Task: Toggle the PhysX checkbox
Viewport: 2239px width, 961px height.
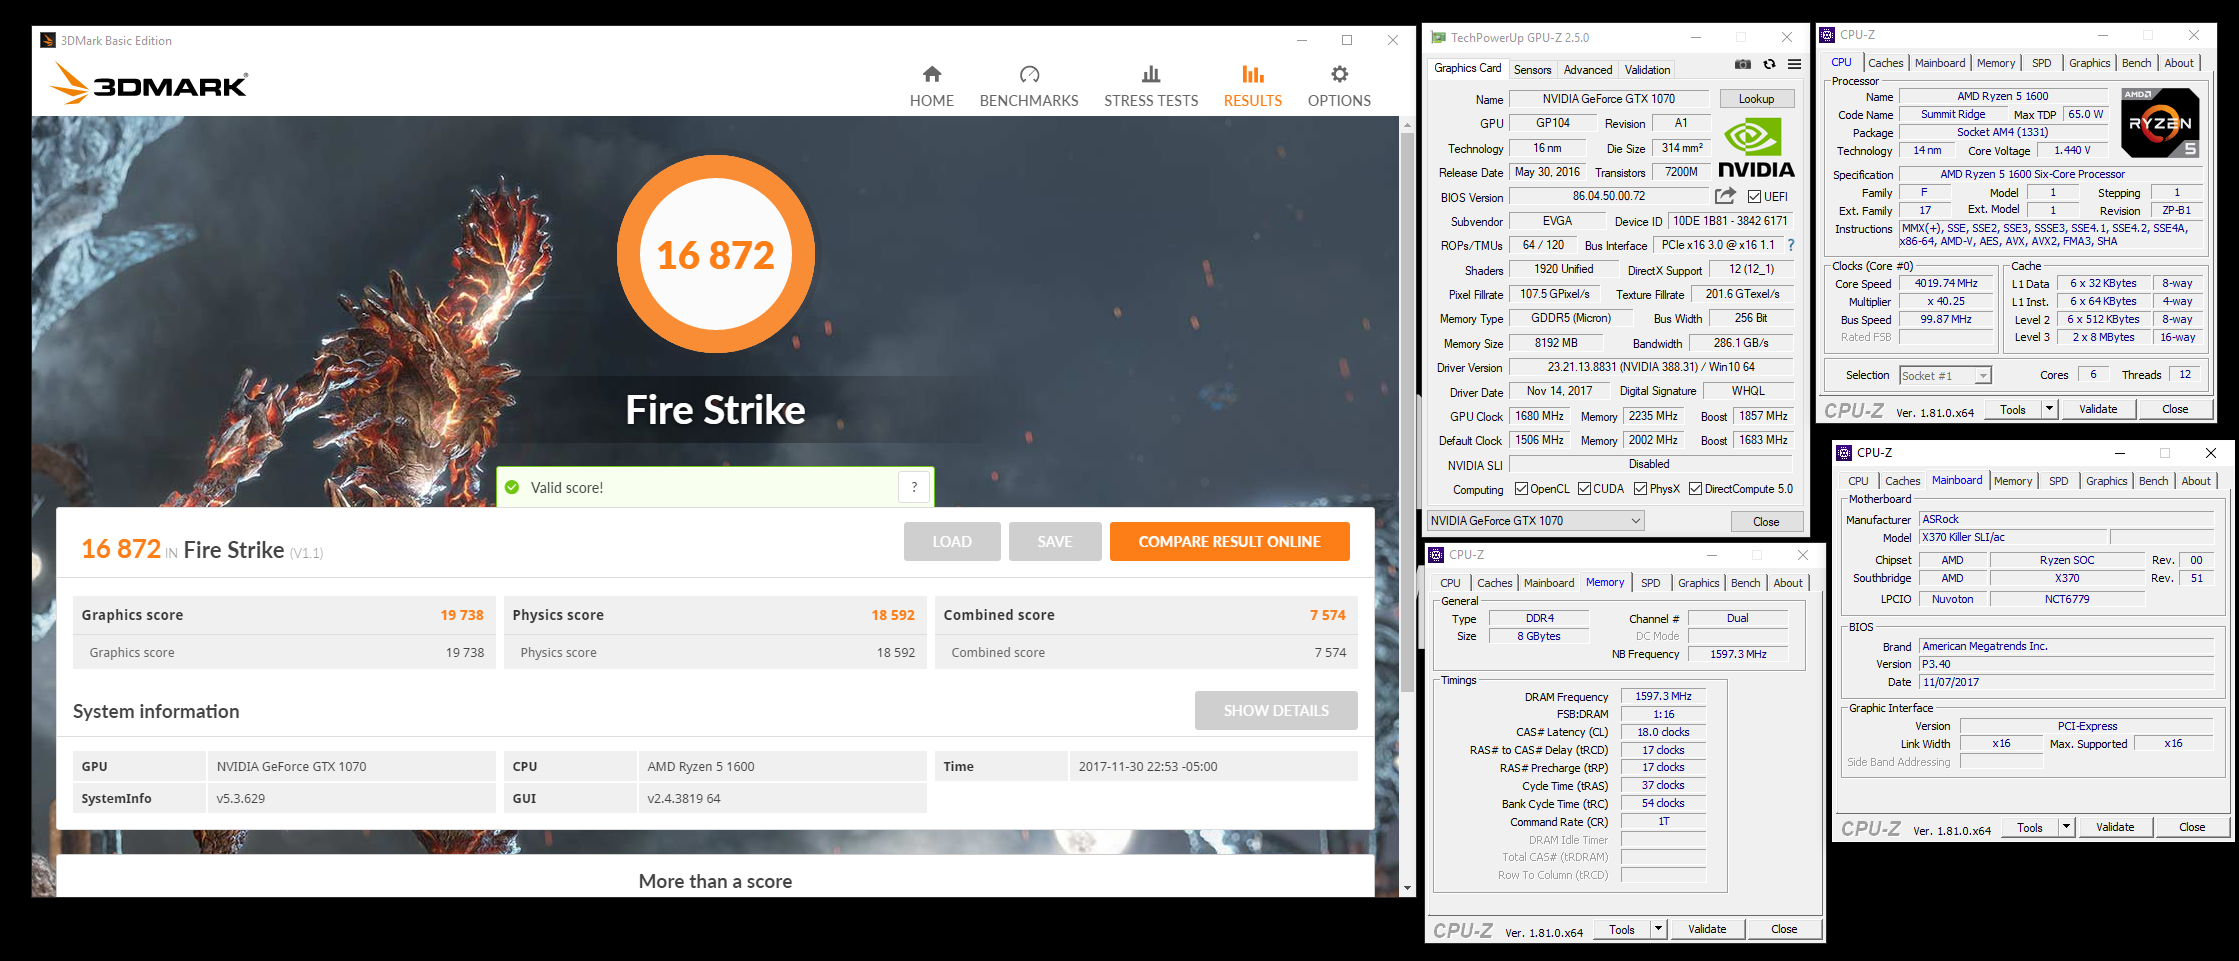Action: (x=1640, y=489)
